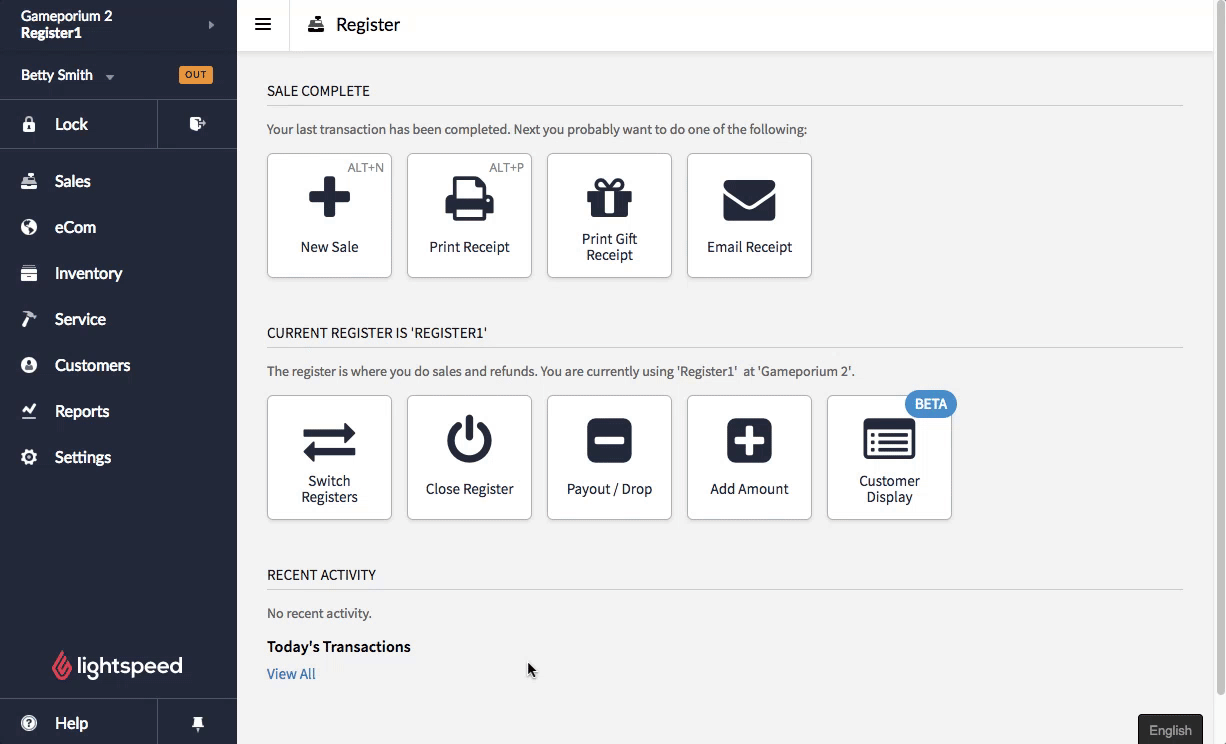
Task: Open the eCom section
Action: coord(118,227)
